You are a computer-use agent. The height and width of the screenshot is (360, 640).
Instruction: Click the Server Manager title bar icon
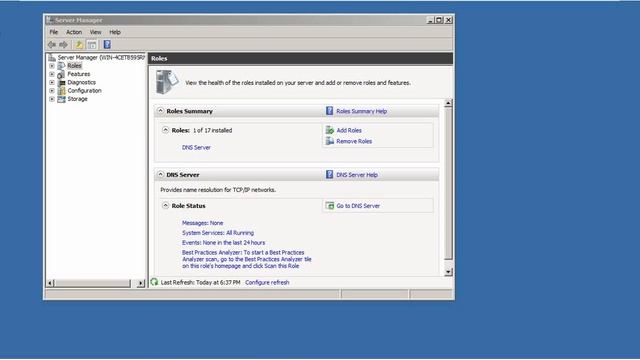(50, 20)
